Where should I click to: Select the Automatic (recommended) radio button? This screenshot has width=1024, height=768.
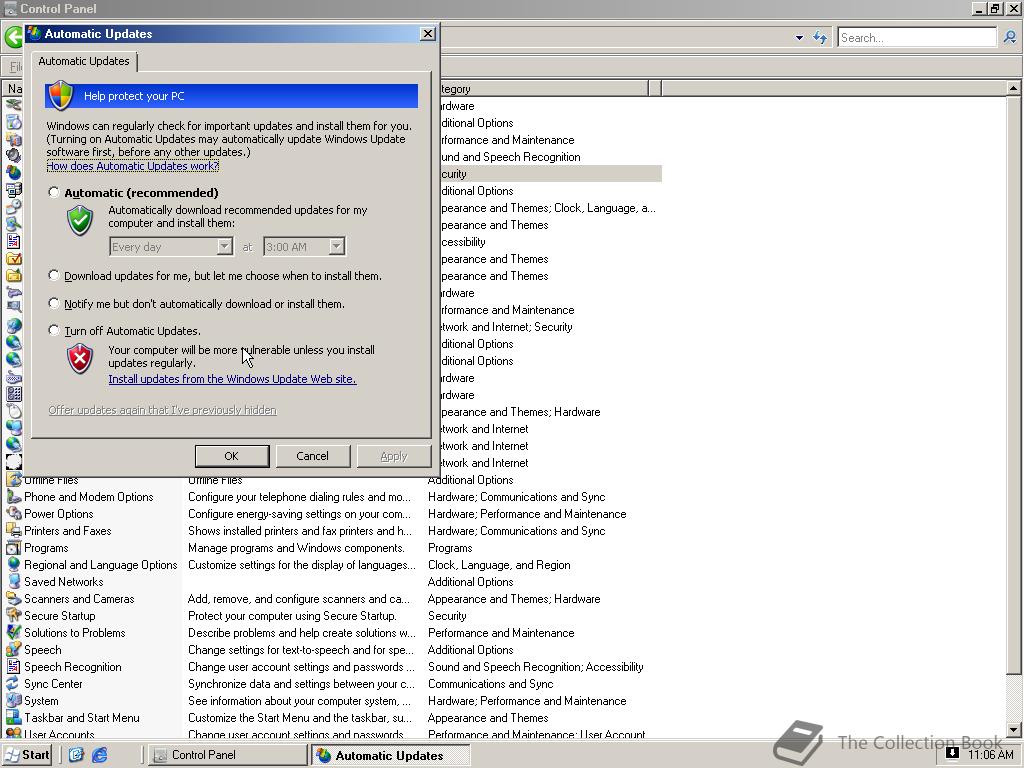pyautogui.click(x=54, y=193)
